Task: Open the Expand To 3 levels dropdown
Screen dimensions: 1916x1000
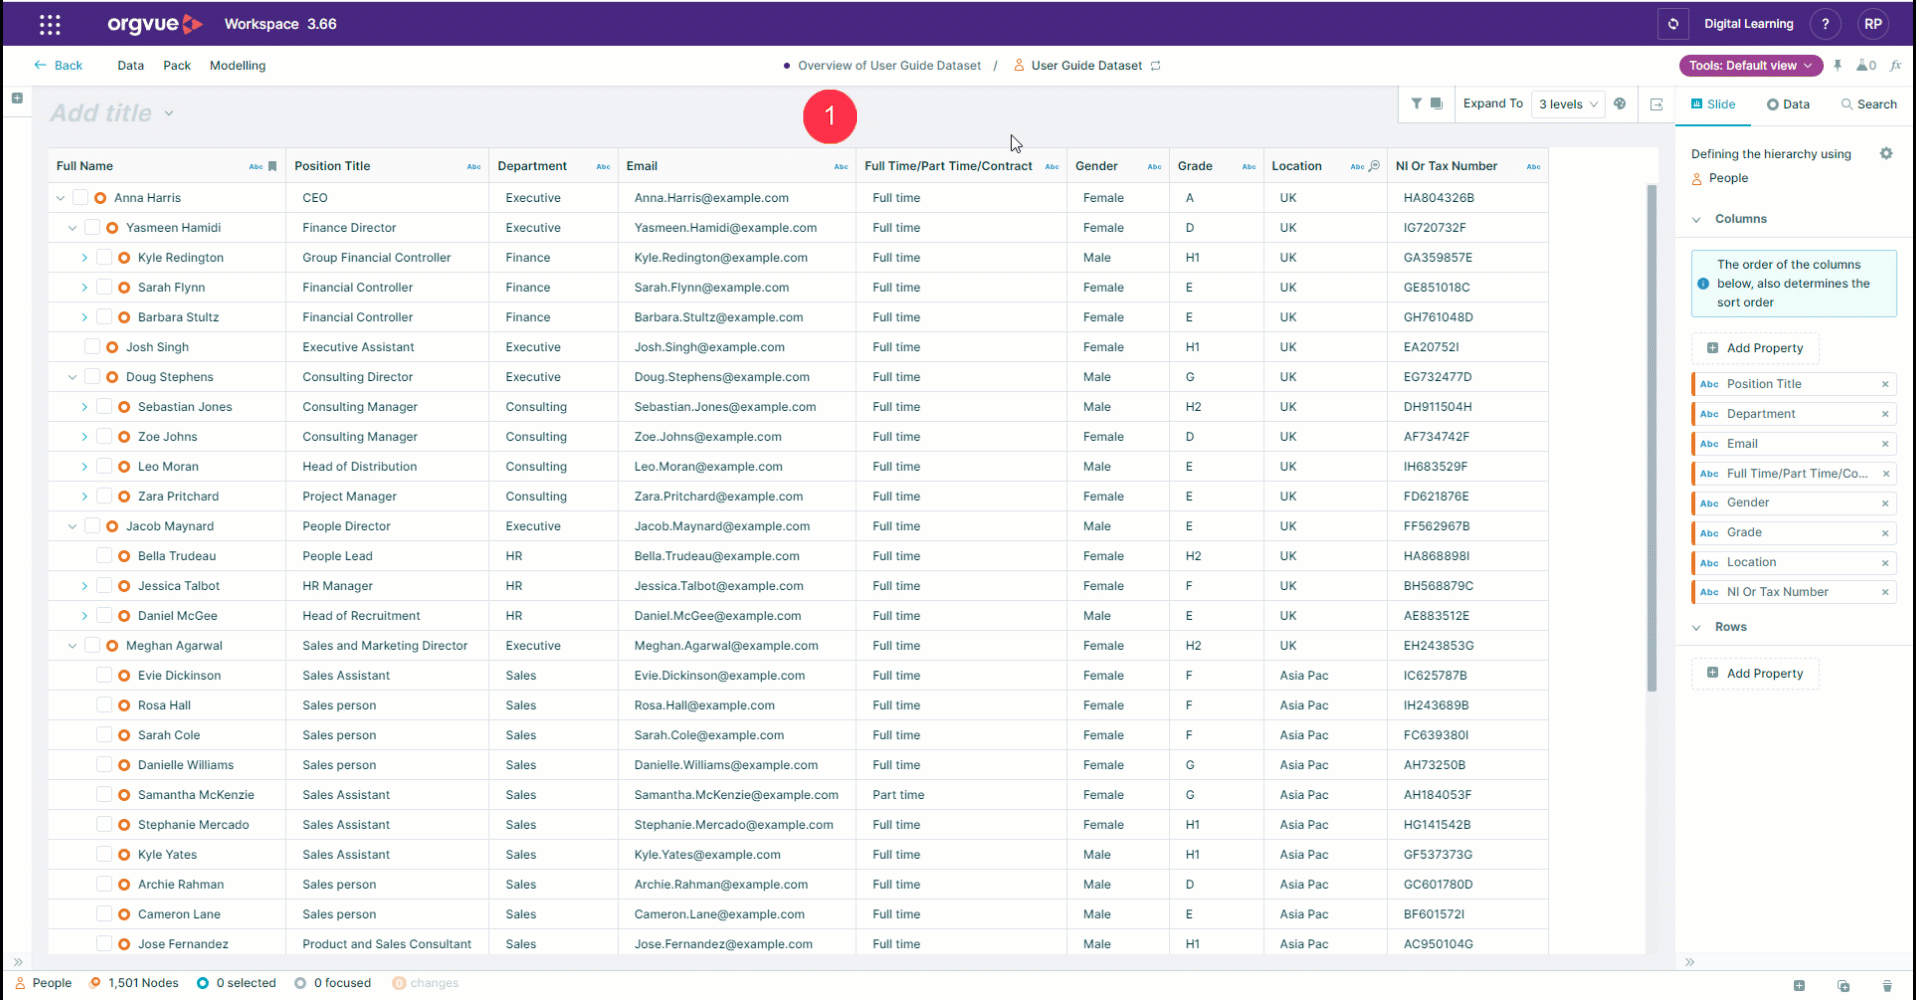Action: click(1567, 104)
